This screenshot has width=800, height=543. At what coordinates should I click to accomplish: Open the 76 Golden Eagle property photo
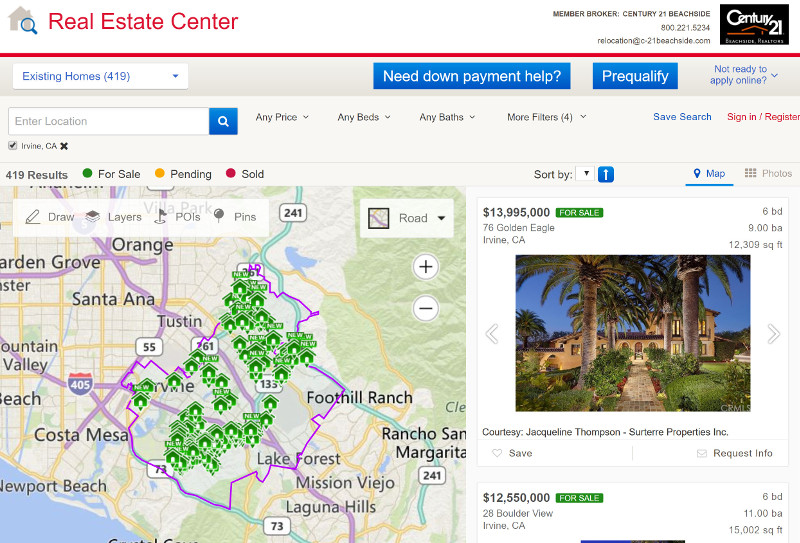pos(633,333)
